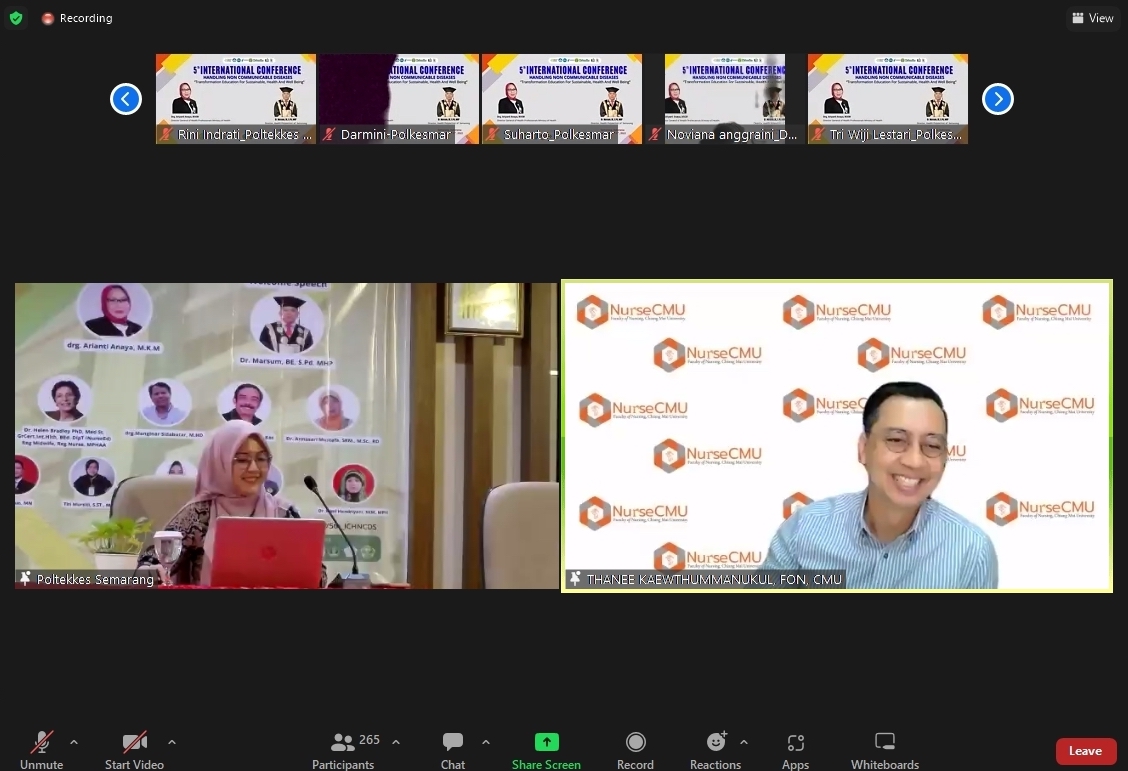The image size is (1128, 771).
Task: Open the Apps panel
Action: pyautogui.click(x=796, y=751)
